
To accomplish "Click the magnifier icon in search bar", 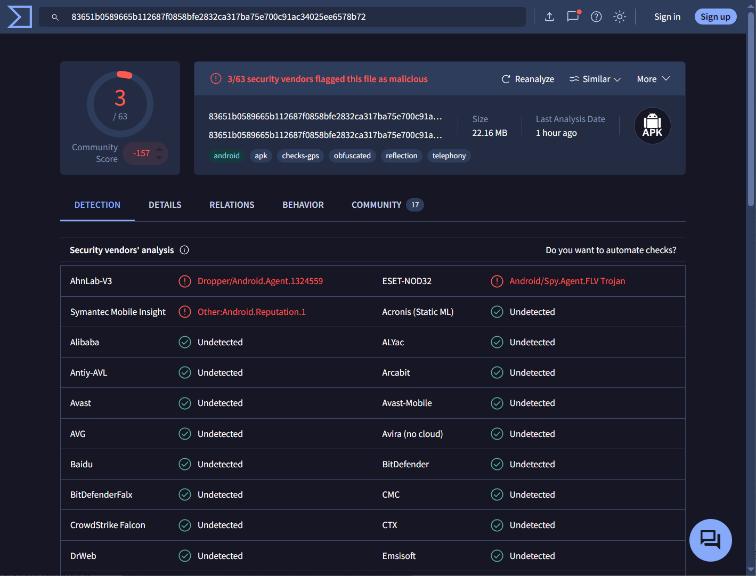I will tap(56, 17).
